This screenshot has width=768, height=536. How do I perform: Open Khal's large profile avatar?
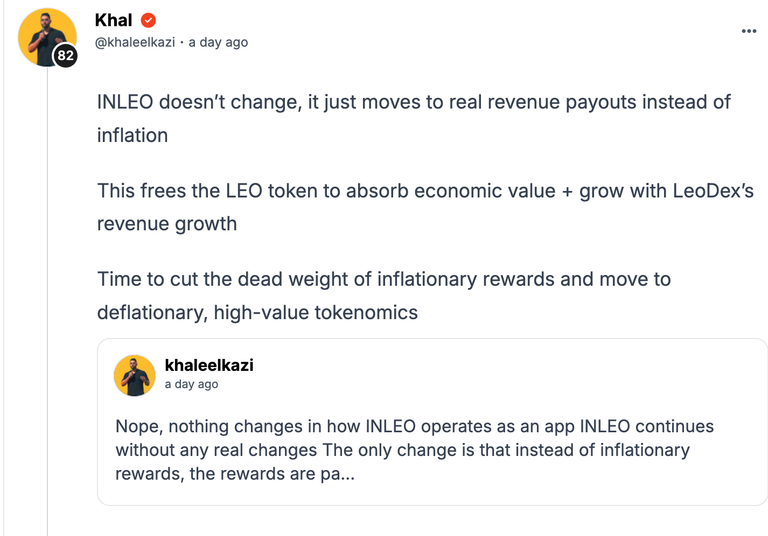(x=47, y=37)
